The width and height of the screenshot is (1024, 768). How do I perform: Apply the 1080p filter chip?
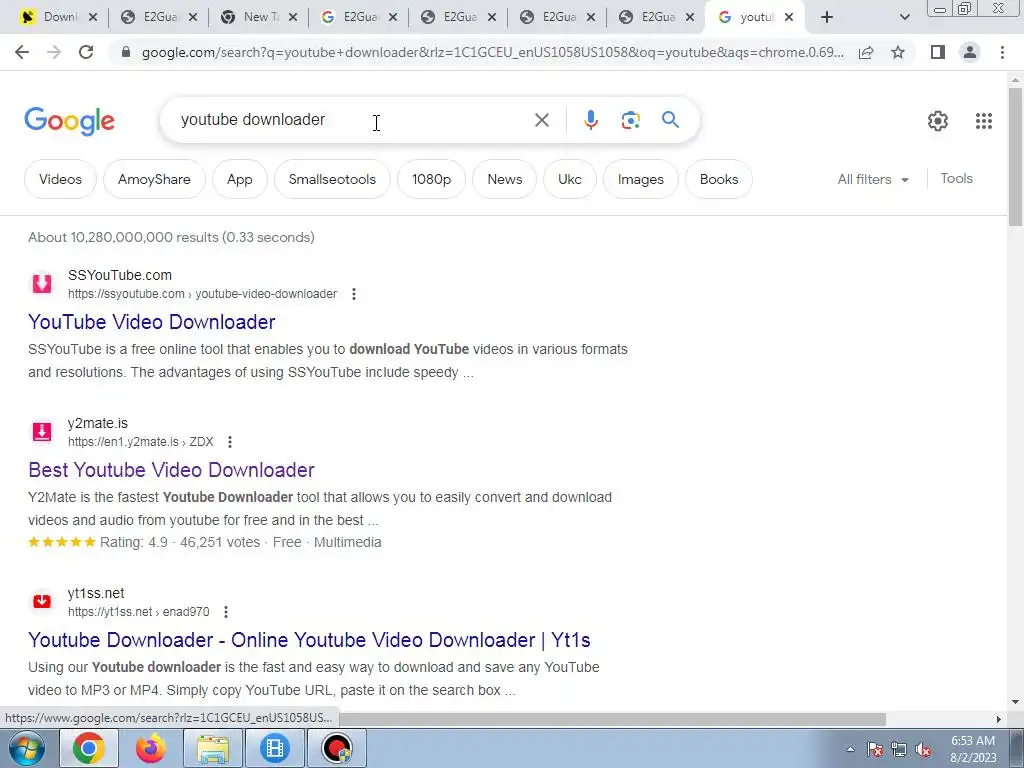click(x=432, y=179)
